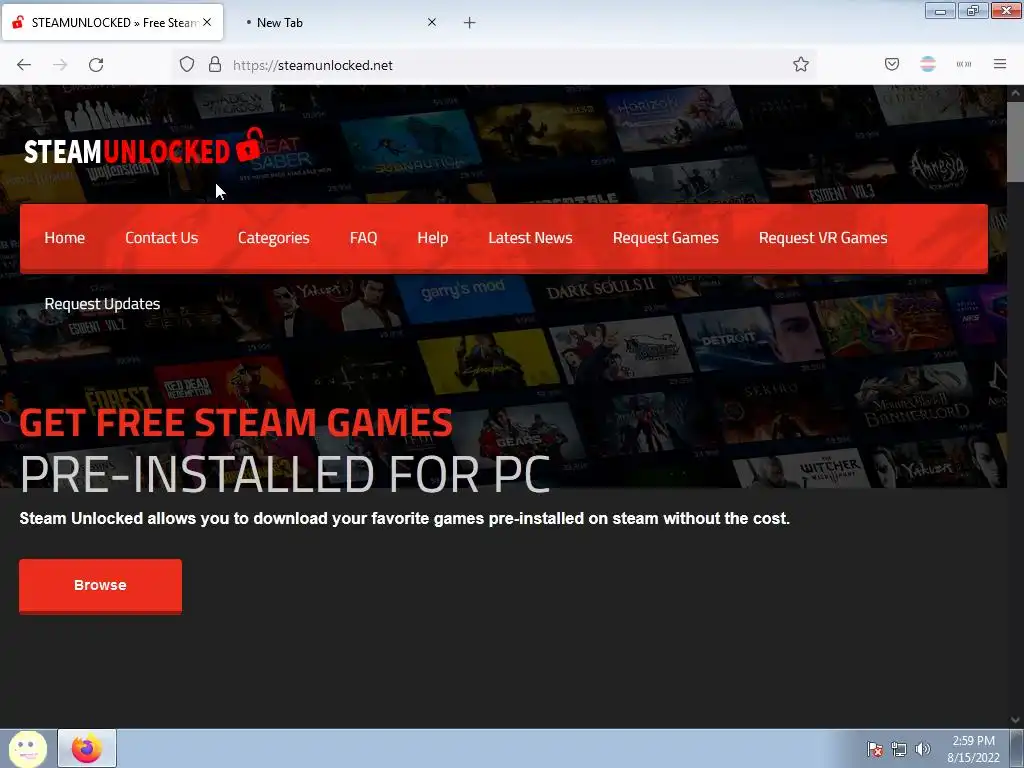Open the Firefox hamburger application menu

(x=1000, y=64)
